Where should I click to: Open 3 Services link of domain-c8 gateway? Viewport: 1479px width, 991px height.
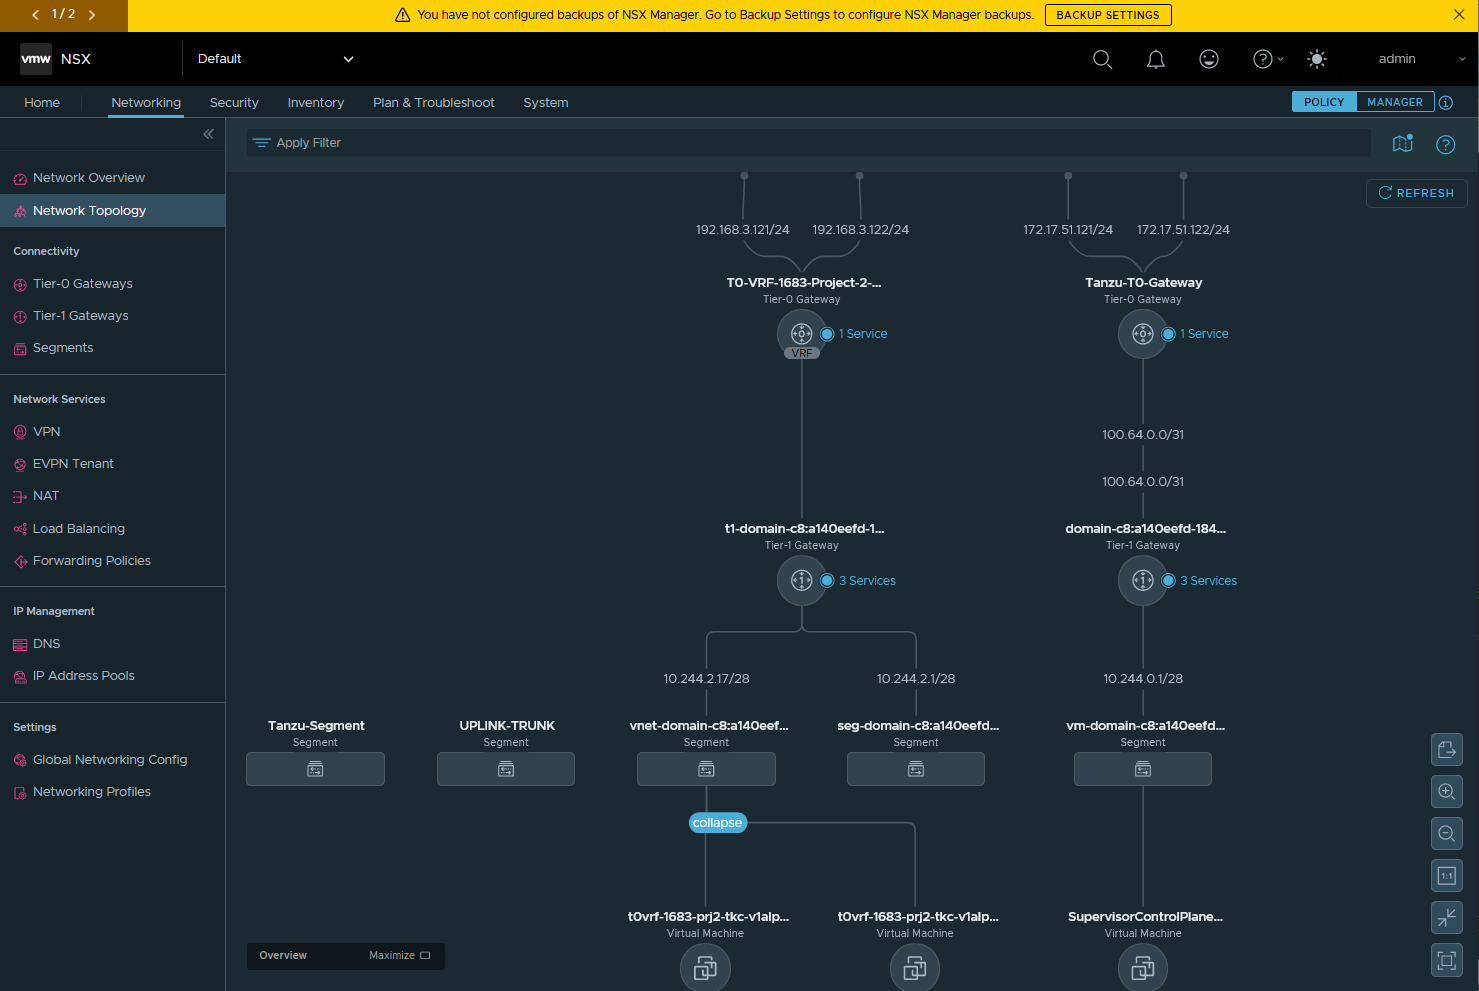pos(1208,581)
